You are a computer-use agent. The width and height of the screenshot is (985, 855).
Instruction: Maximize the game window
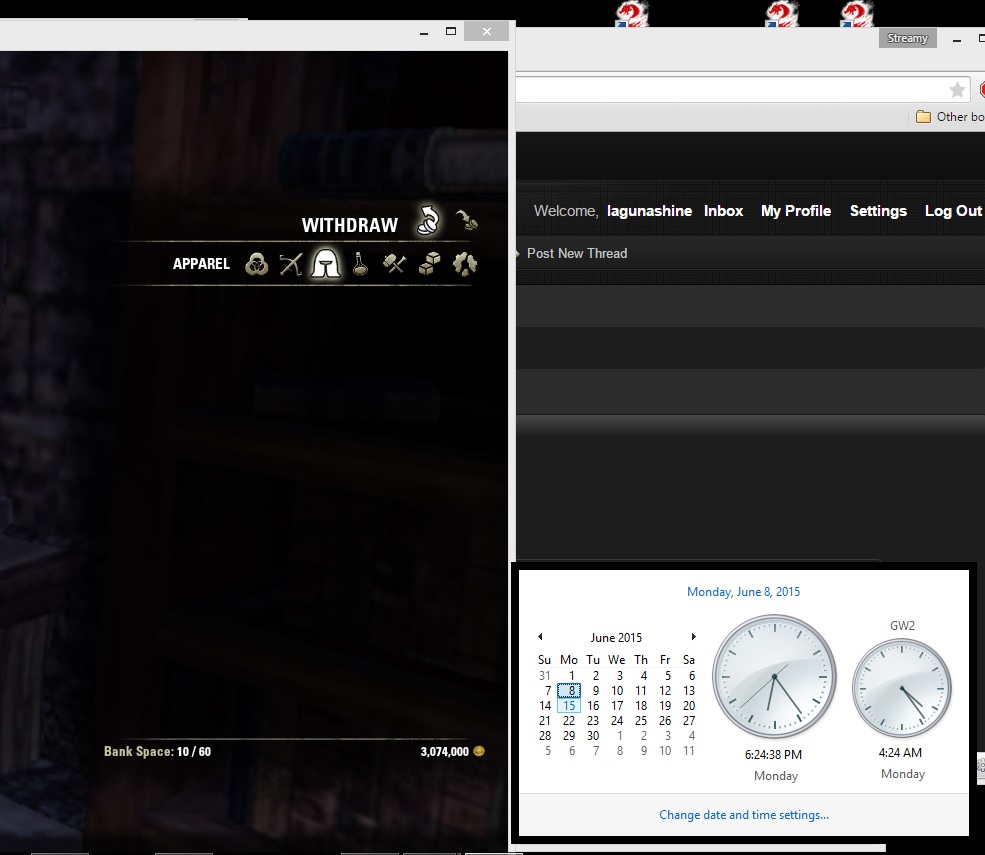pyautogui.click(x=450, y=31)
